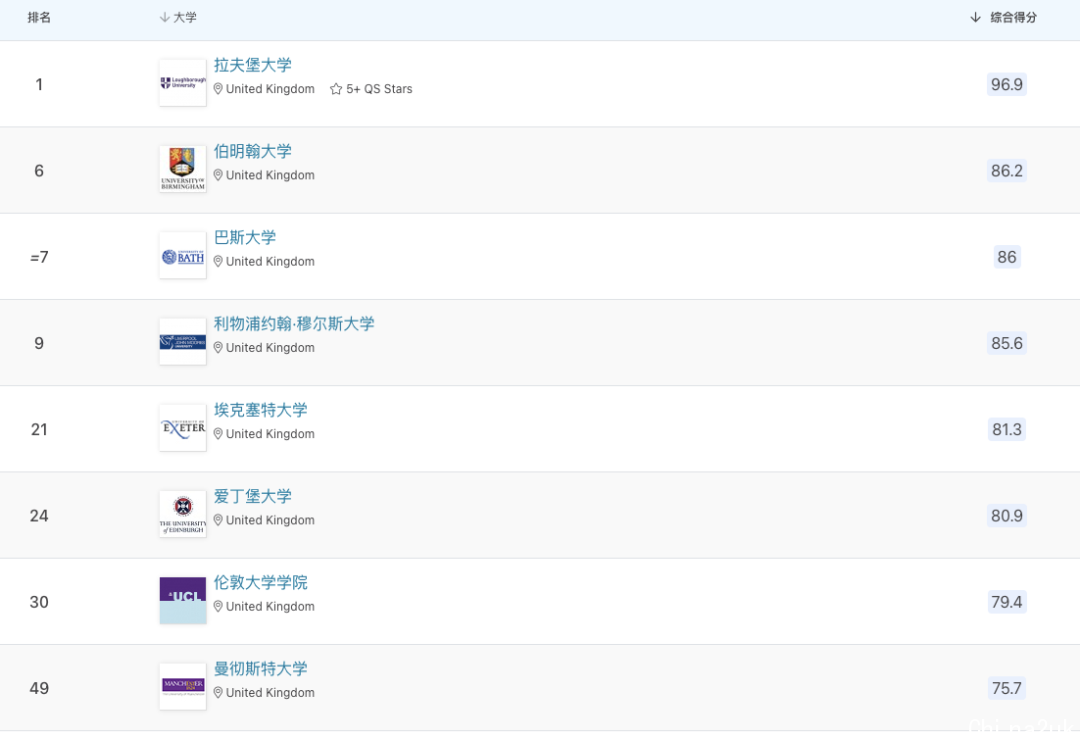This screenshot has height=741, width=1080.
Task: Click rank 30 in the ranking column
Action: (39, 602)
